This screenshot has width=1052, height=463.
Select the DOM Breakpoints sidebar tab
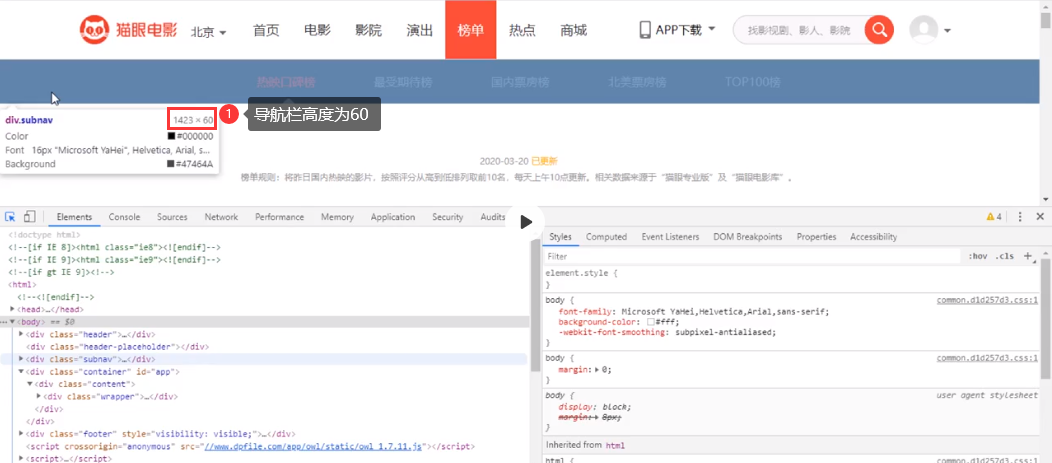(747, 237)
